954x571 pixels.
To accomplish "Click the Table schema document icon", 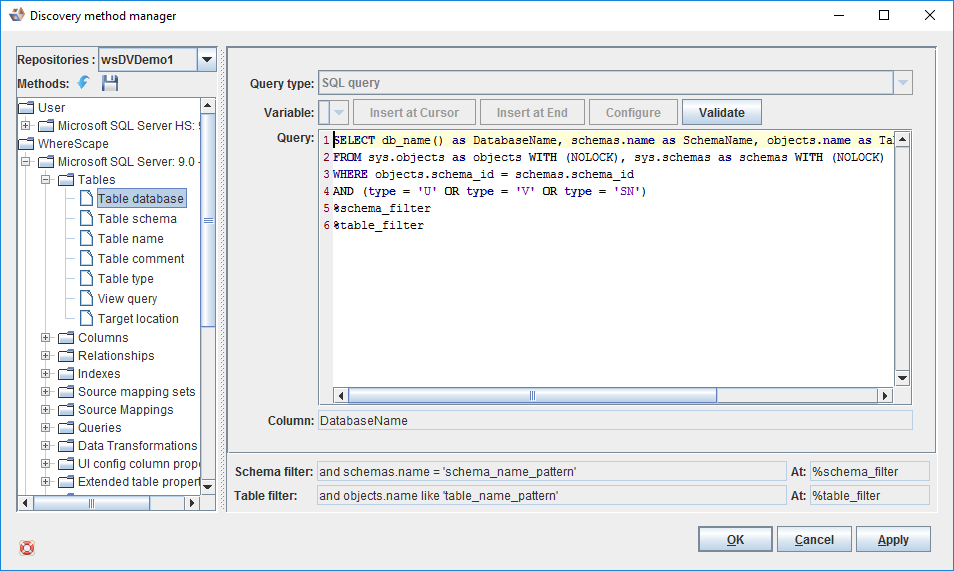I will click(x=86, y=219).
